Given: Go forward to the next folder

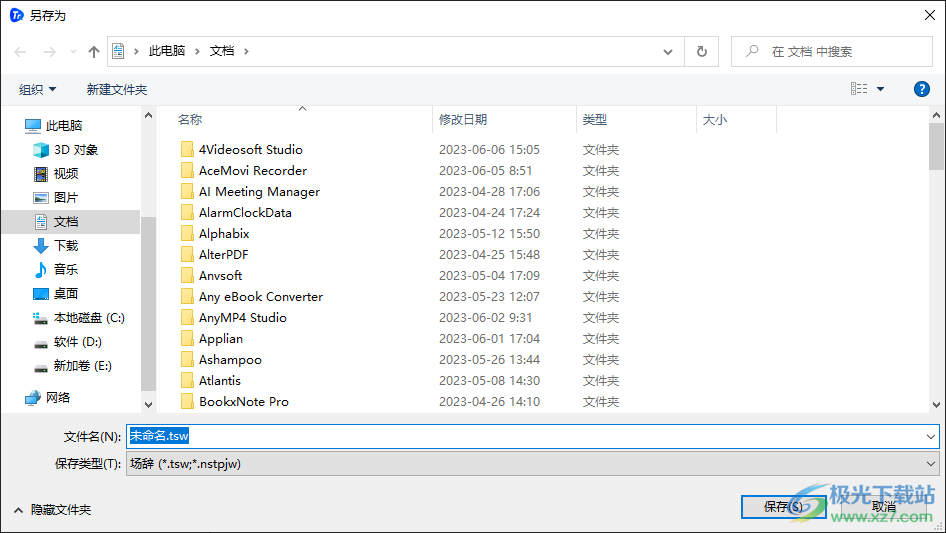Looking at the screenshot, I should pos(49,52).
